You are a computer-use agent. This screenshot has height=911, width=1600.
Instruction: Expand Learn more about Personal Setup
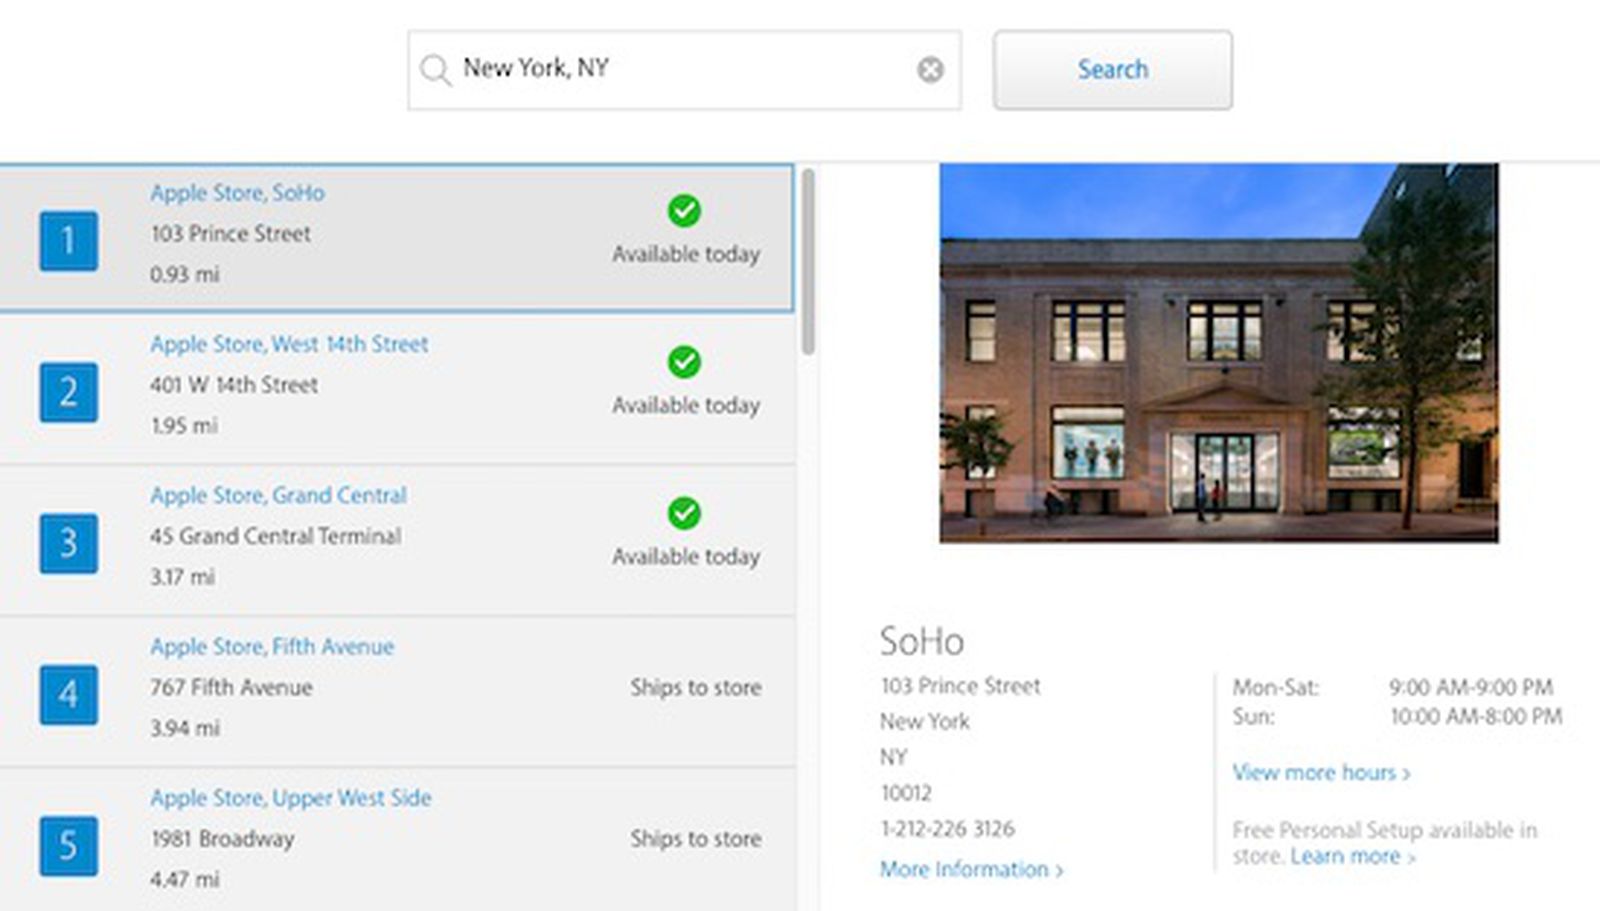coord(1347,856)
